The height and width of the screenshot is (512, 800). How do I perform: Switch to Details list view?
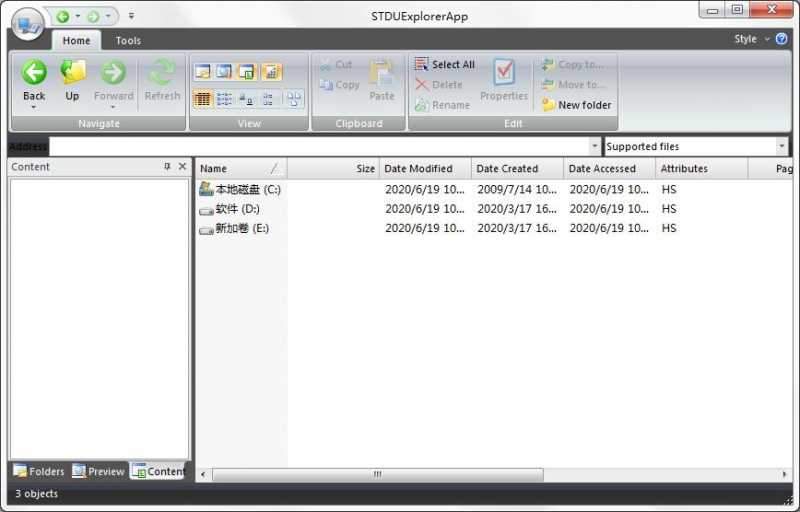203,99
